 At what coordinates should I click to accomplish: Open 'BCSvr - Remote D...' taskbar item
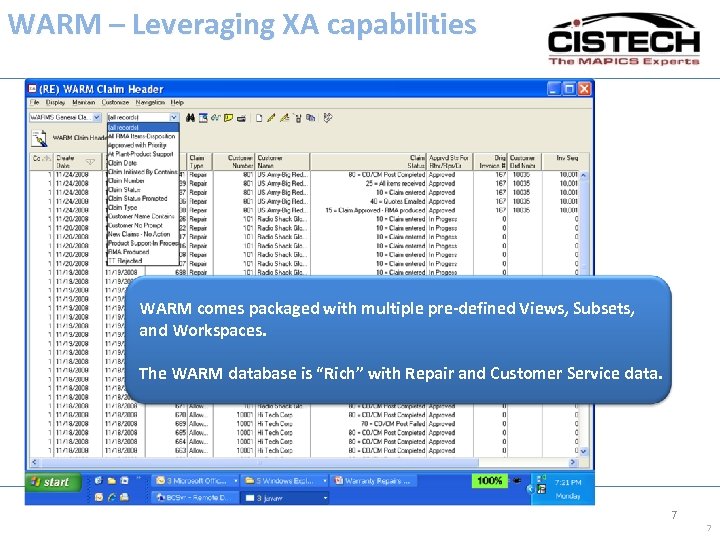(x=196, y=497)
